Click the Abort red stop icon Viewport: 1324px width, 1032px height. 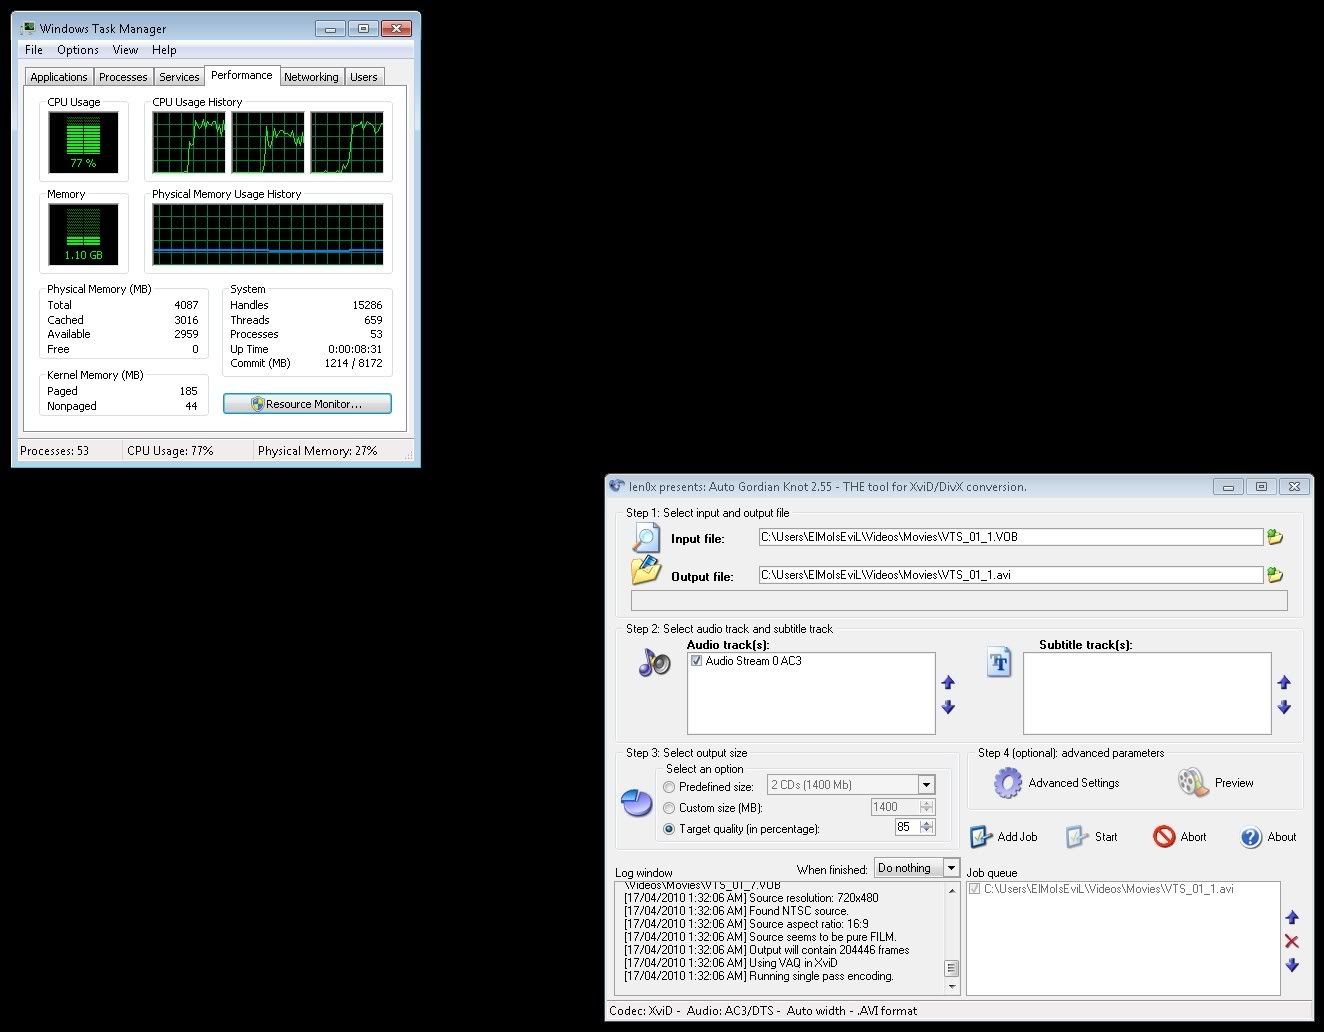tap(1164, 837)
